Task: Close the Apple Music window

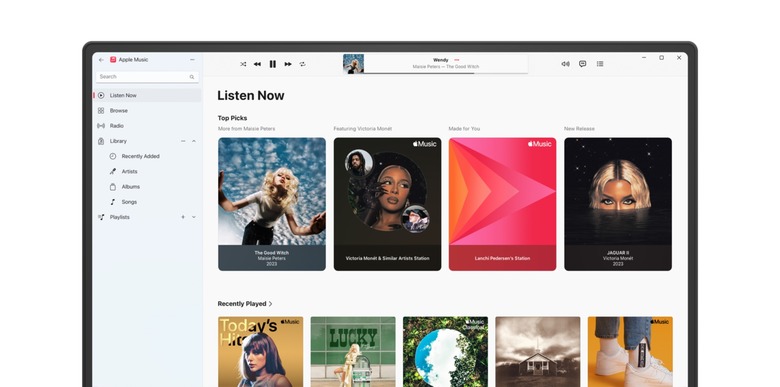Action: [679, 58]
